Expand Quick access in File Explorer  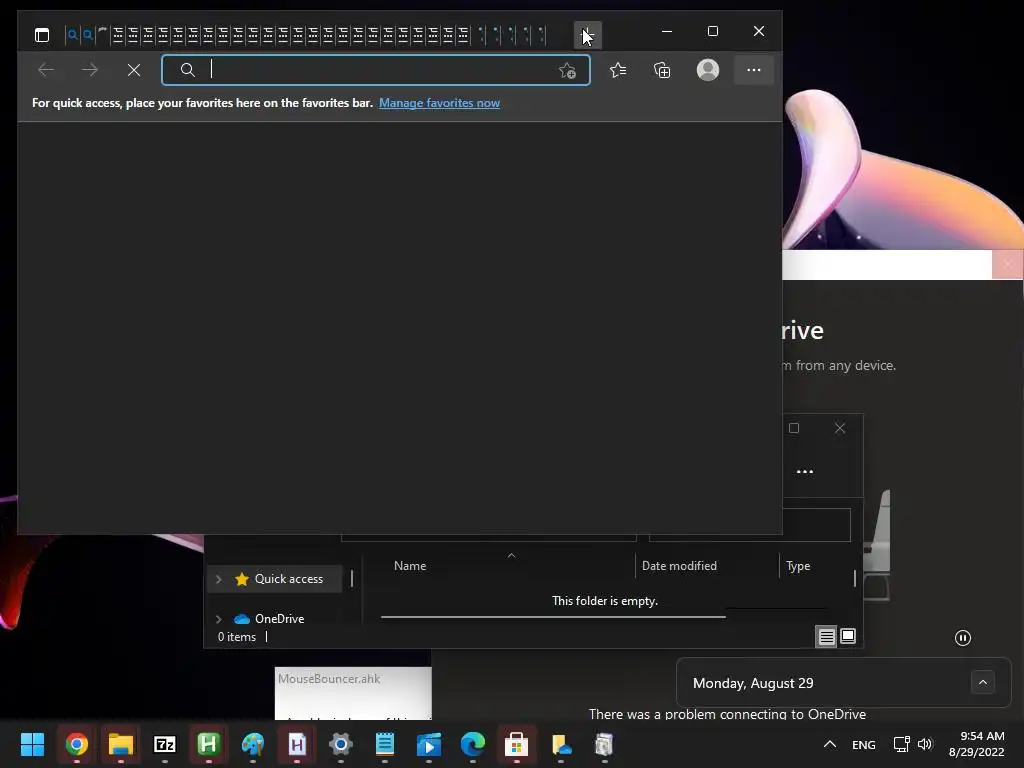[x=219, y=579]
